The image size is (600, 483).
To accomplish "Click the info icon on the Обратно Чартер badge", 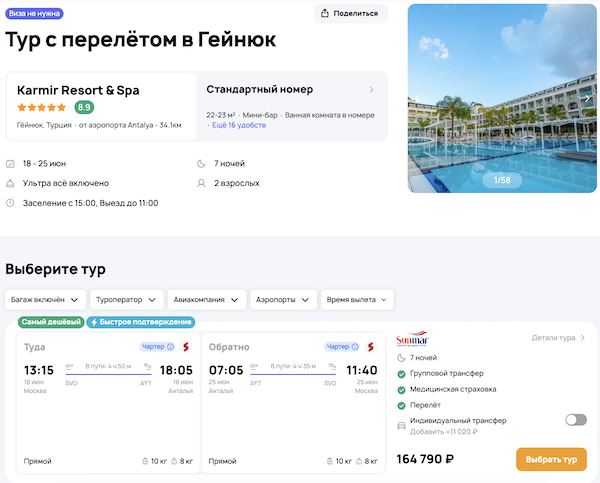I will click(x=355, y=347).
